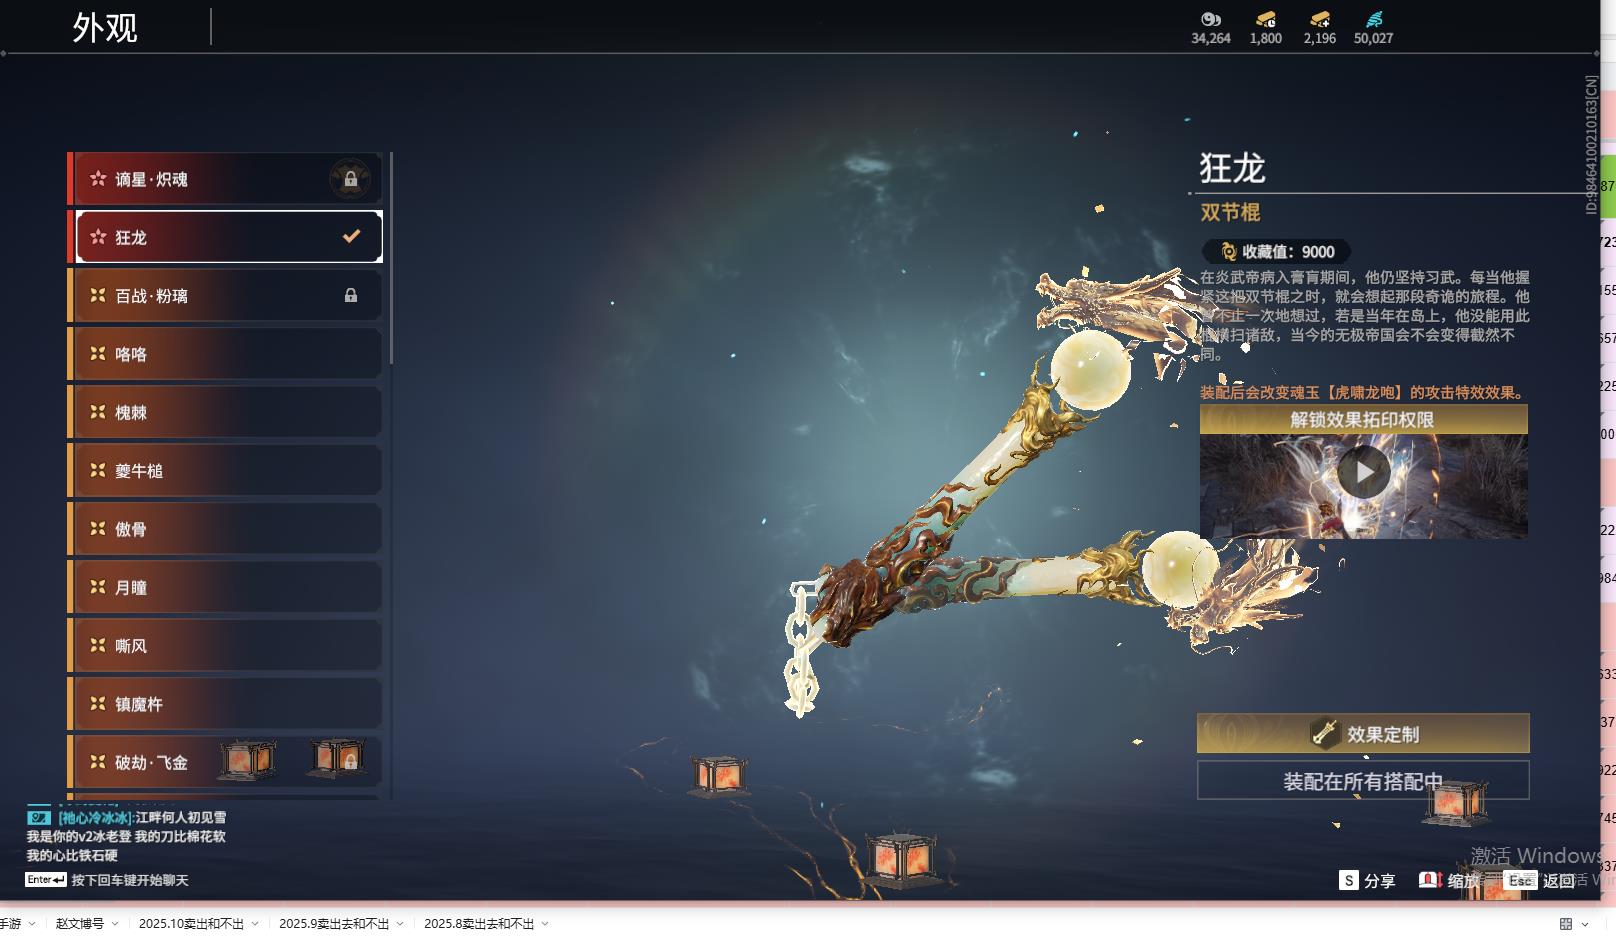
Task: Click the rarity icon beside 破劫·飞金
Action: 98,761
